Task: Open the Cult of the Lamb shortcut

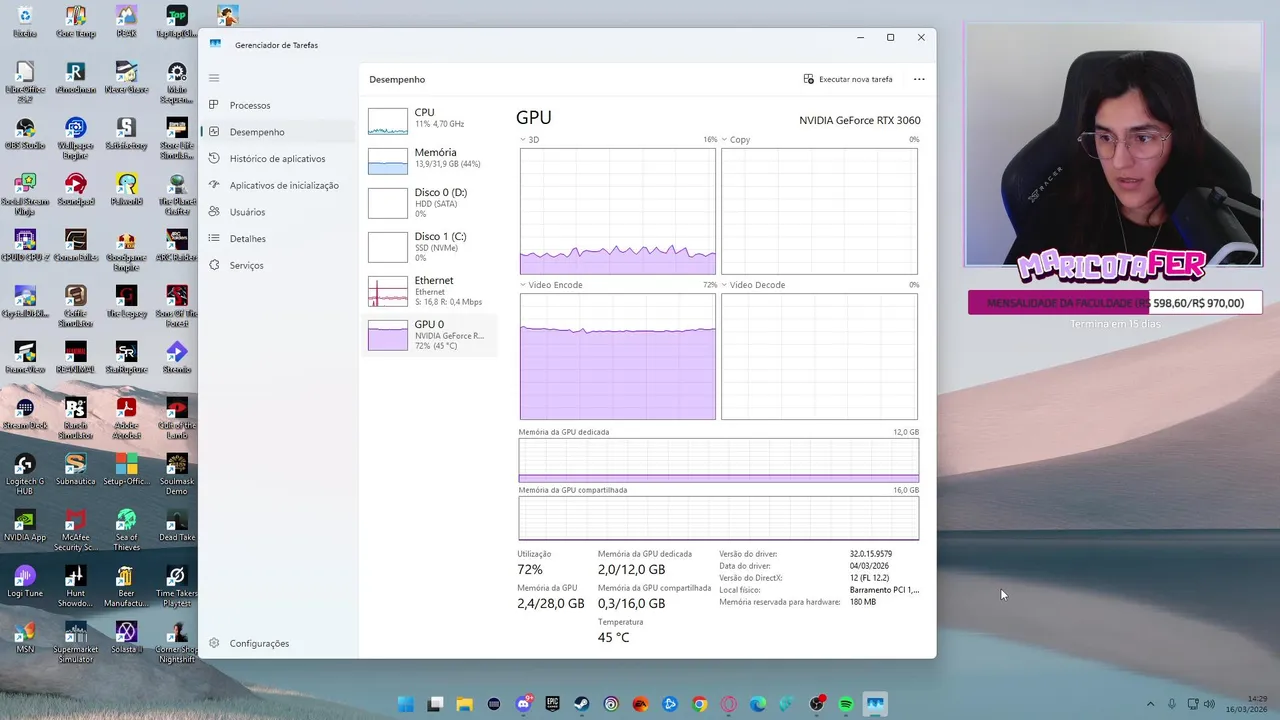Action: coord(177,418)
